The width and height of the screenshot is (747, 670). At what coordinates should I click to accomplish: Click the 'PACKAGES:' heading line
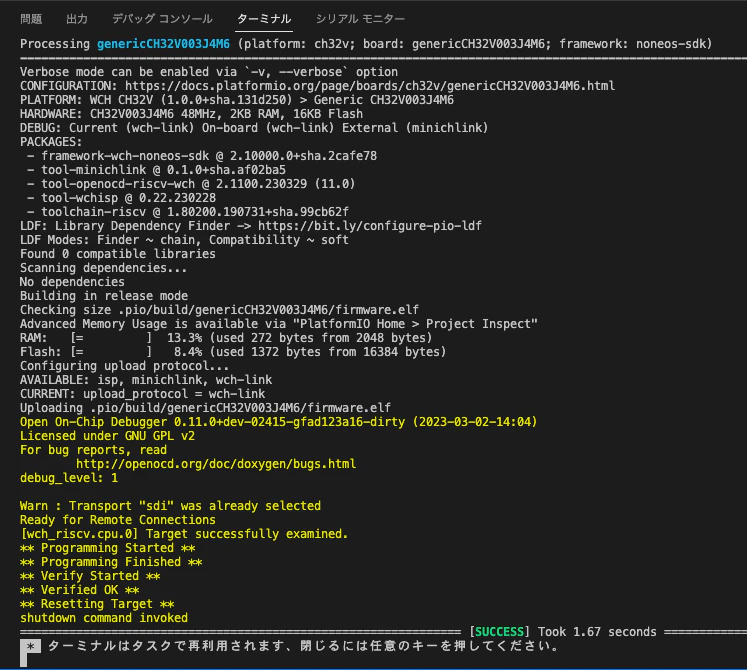coord(51,142)
